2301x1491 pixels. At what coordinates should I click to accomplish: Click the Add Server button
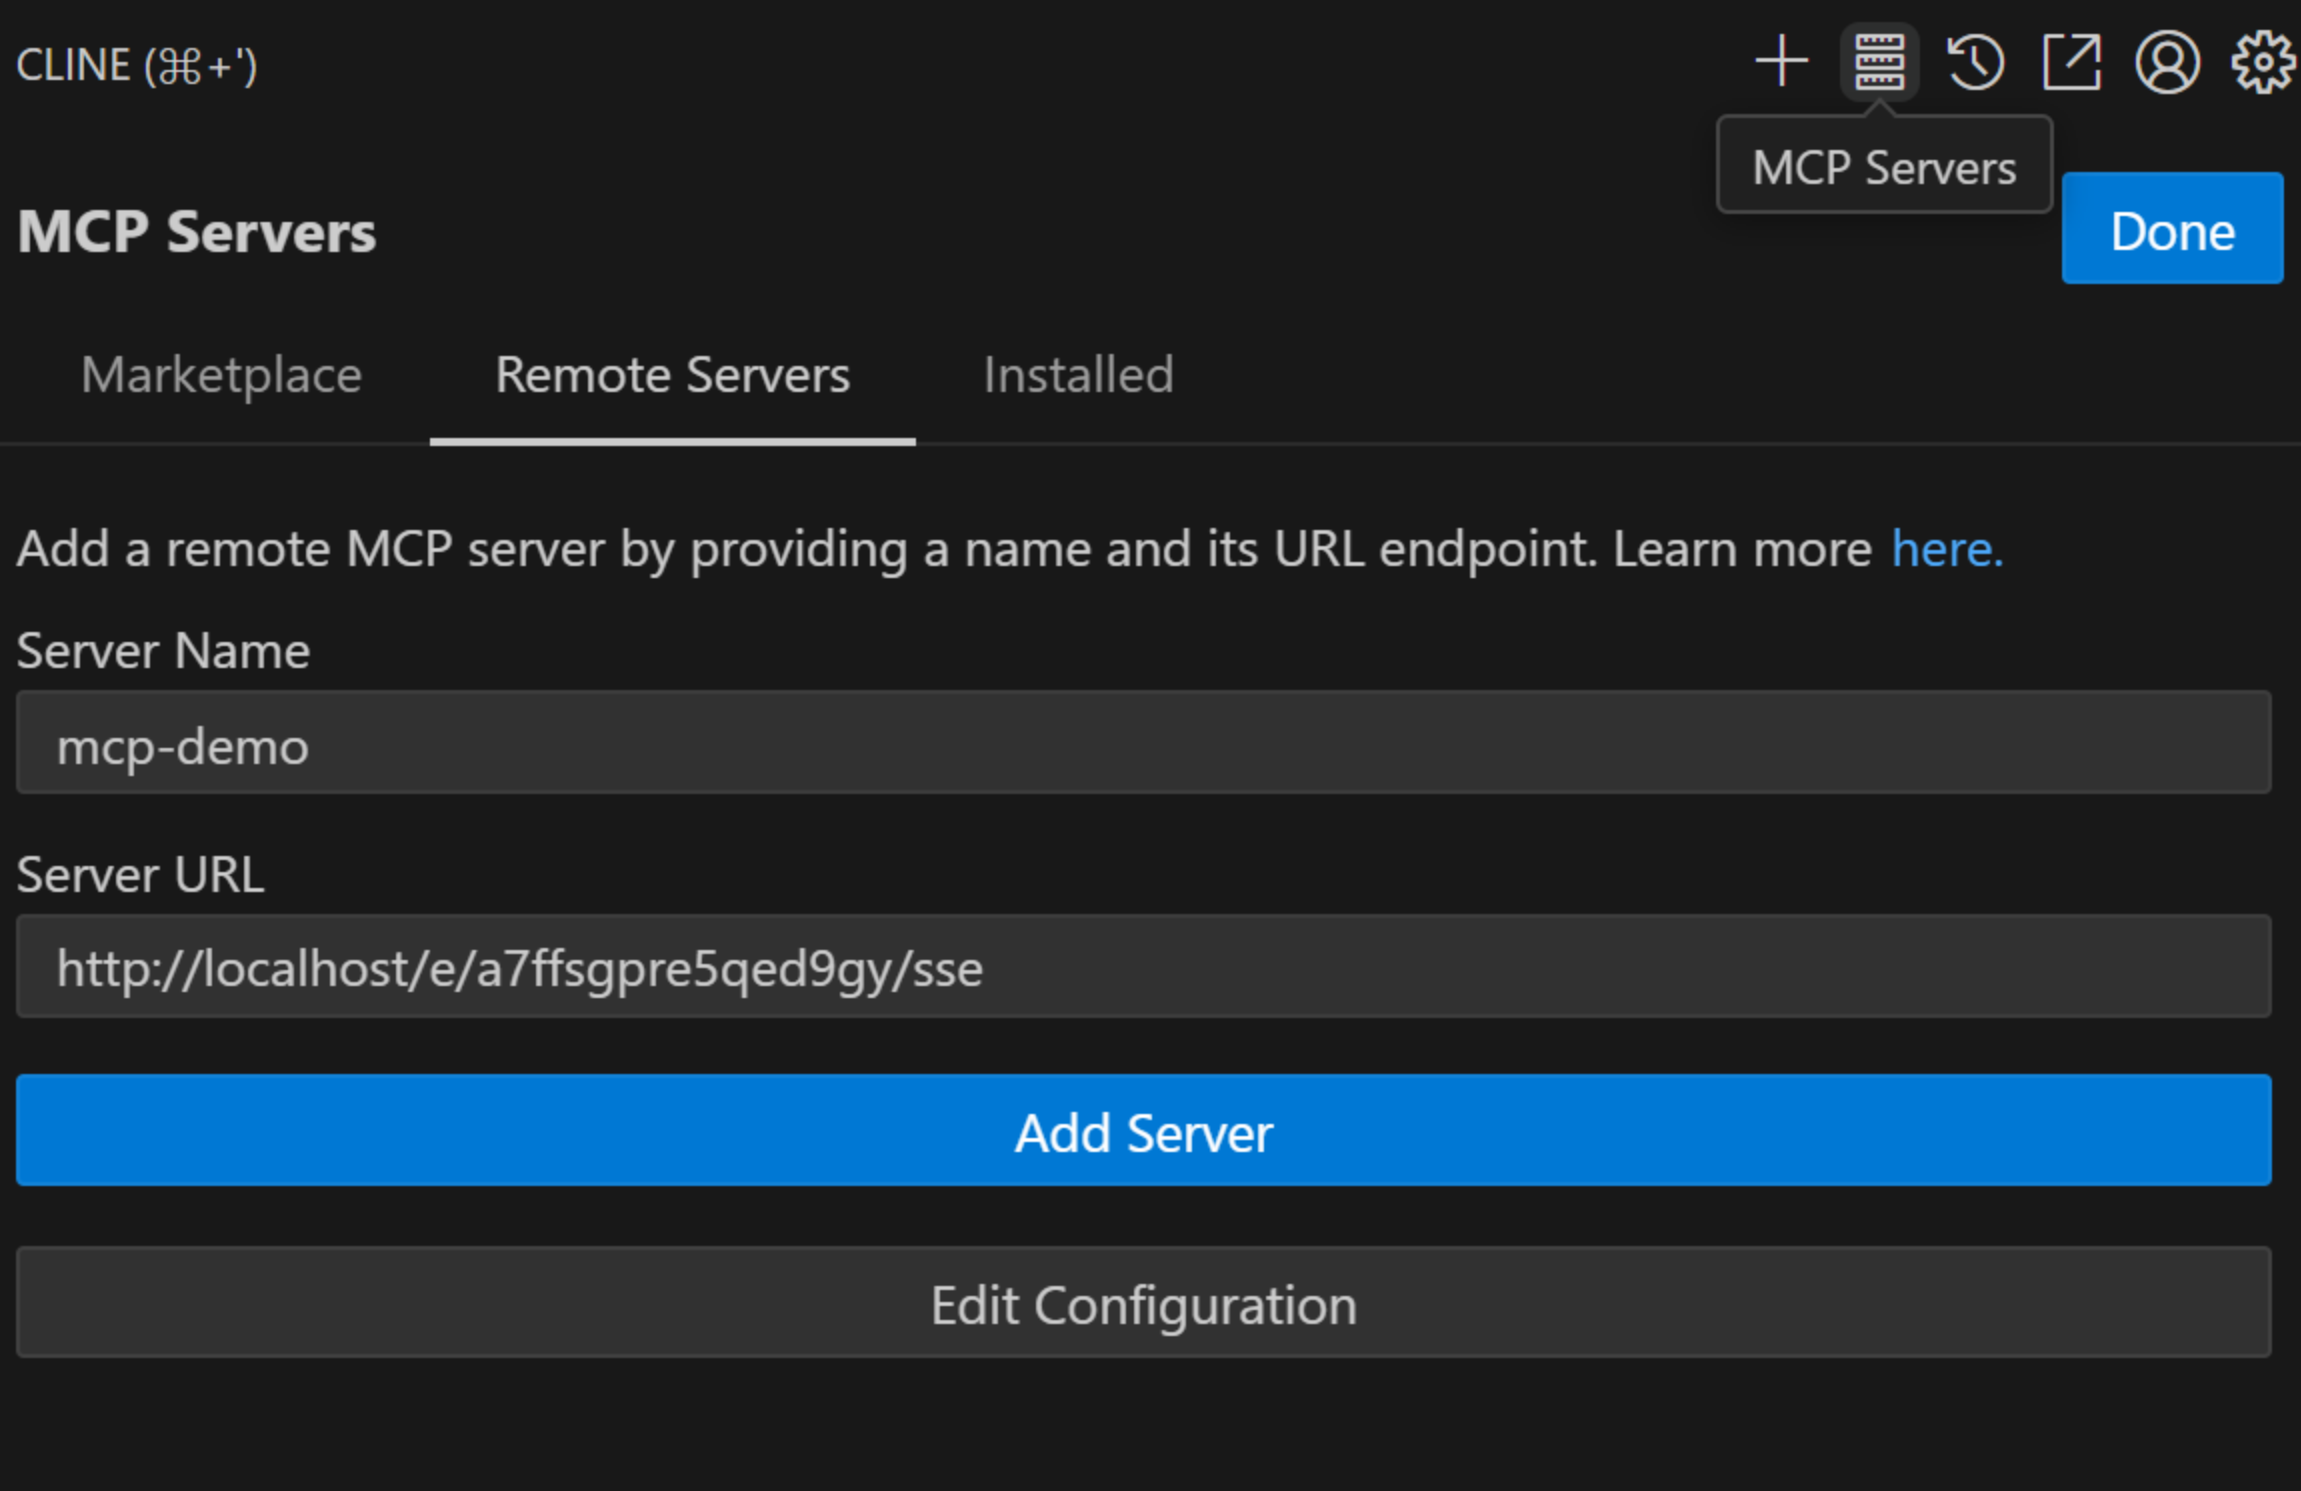click(1144, 1131)
